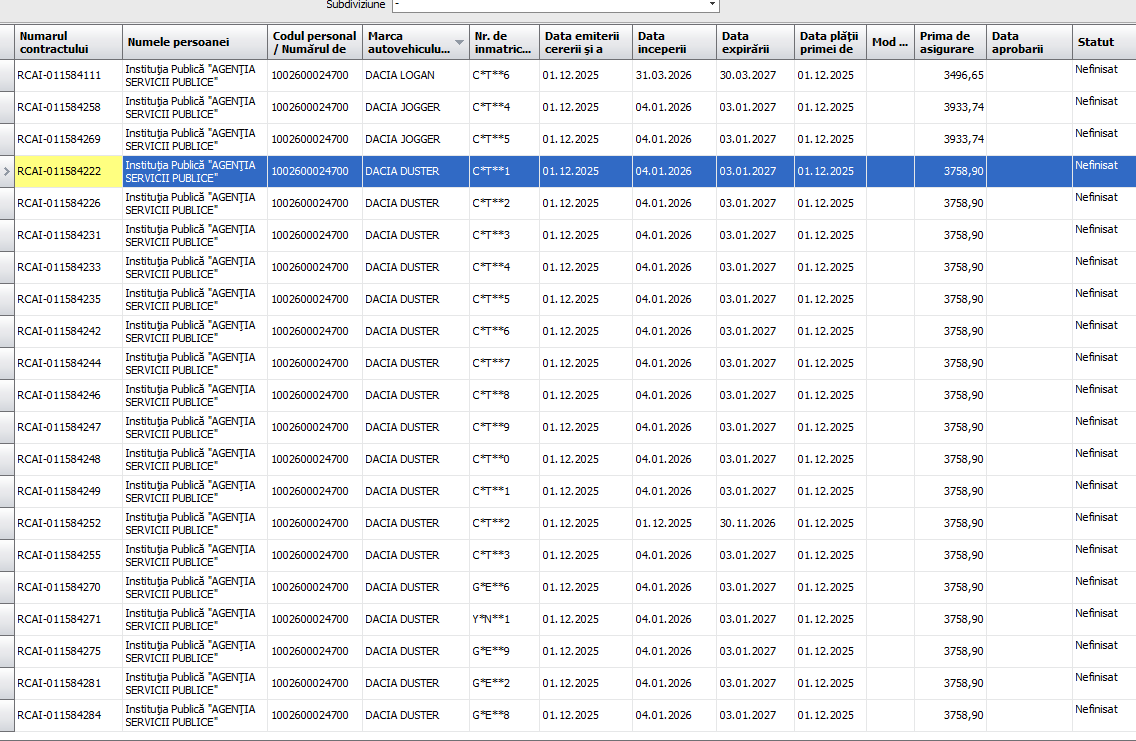Select contract RCAI-011584284 in the last row
This screenshot has width=1136, height=741.
coord(59,715)
